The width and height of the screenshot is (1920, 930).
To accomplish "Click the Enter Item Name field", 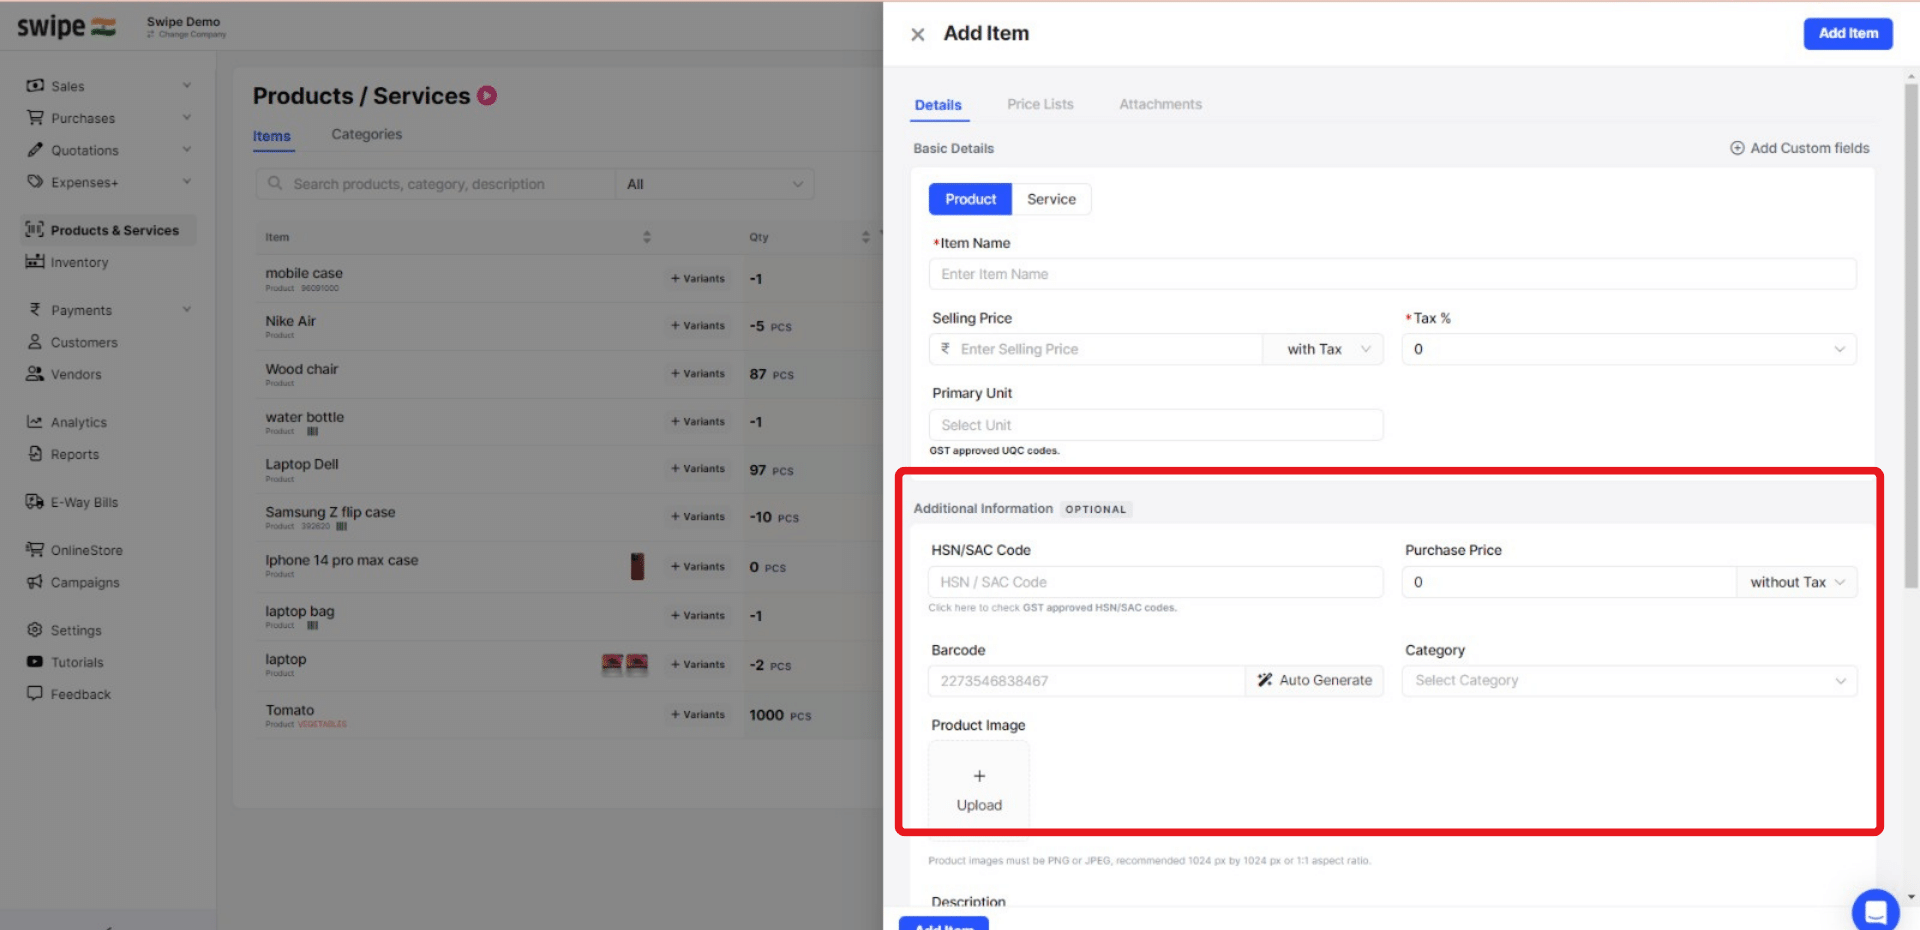I will click(1392, 273).
